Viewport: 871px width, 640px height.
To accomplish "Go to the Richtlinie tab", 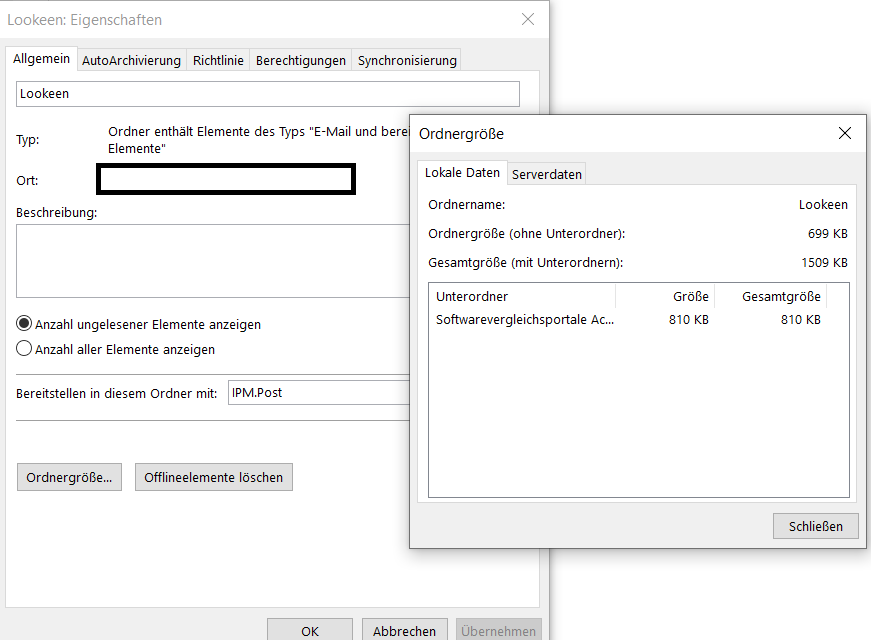I will click(218, 61).
